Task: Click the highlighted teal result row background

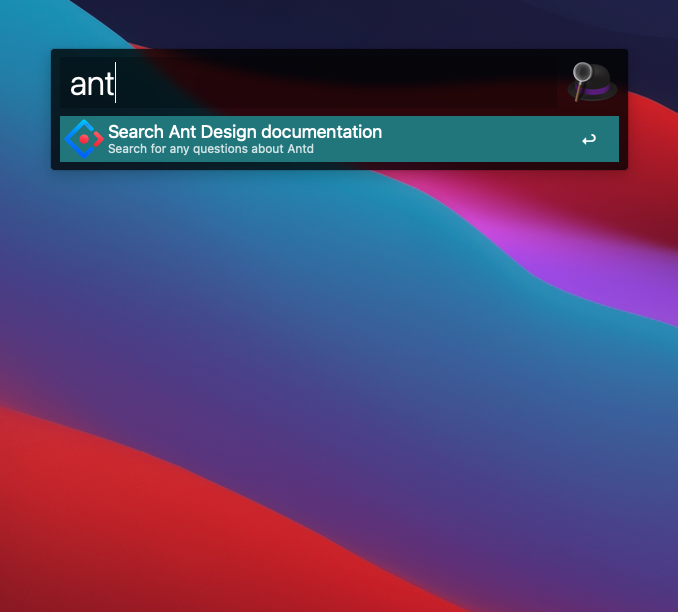Action: click(480, 140)
